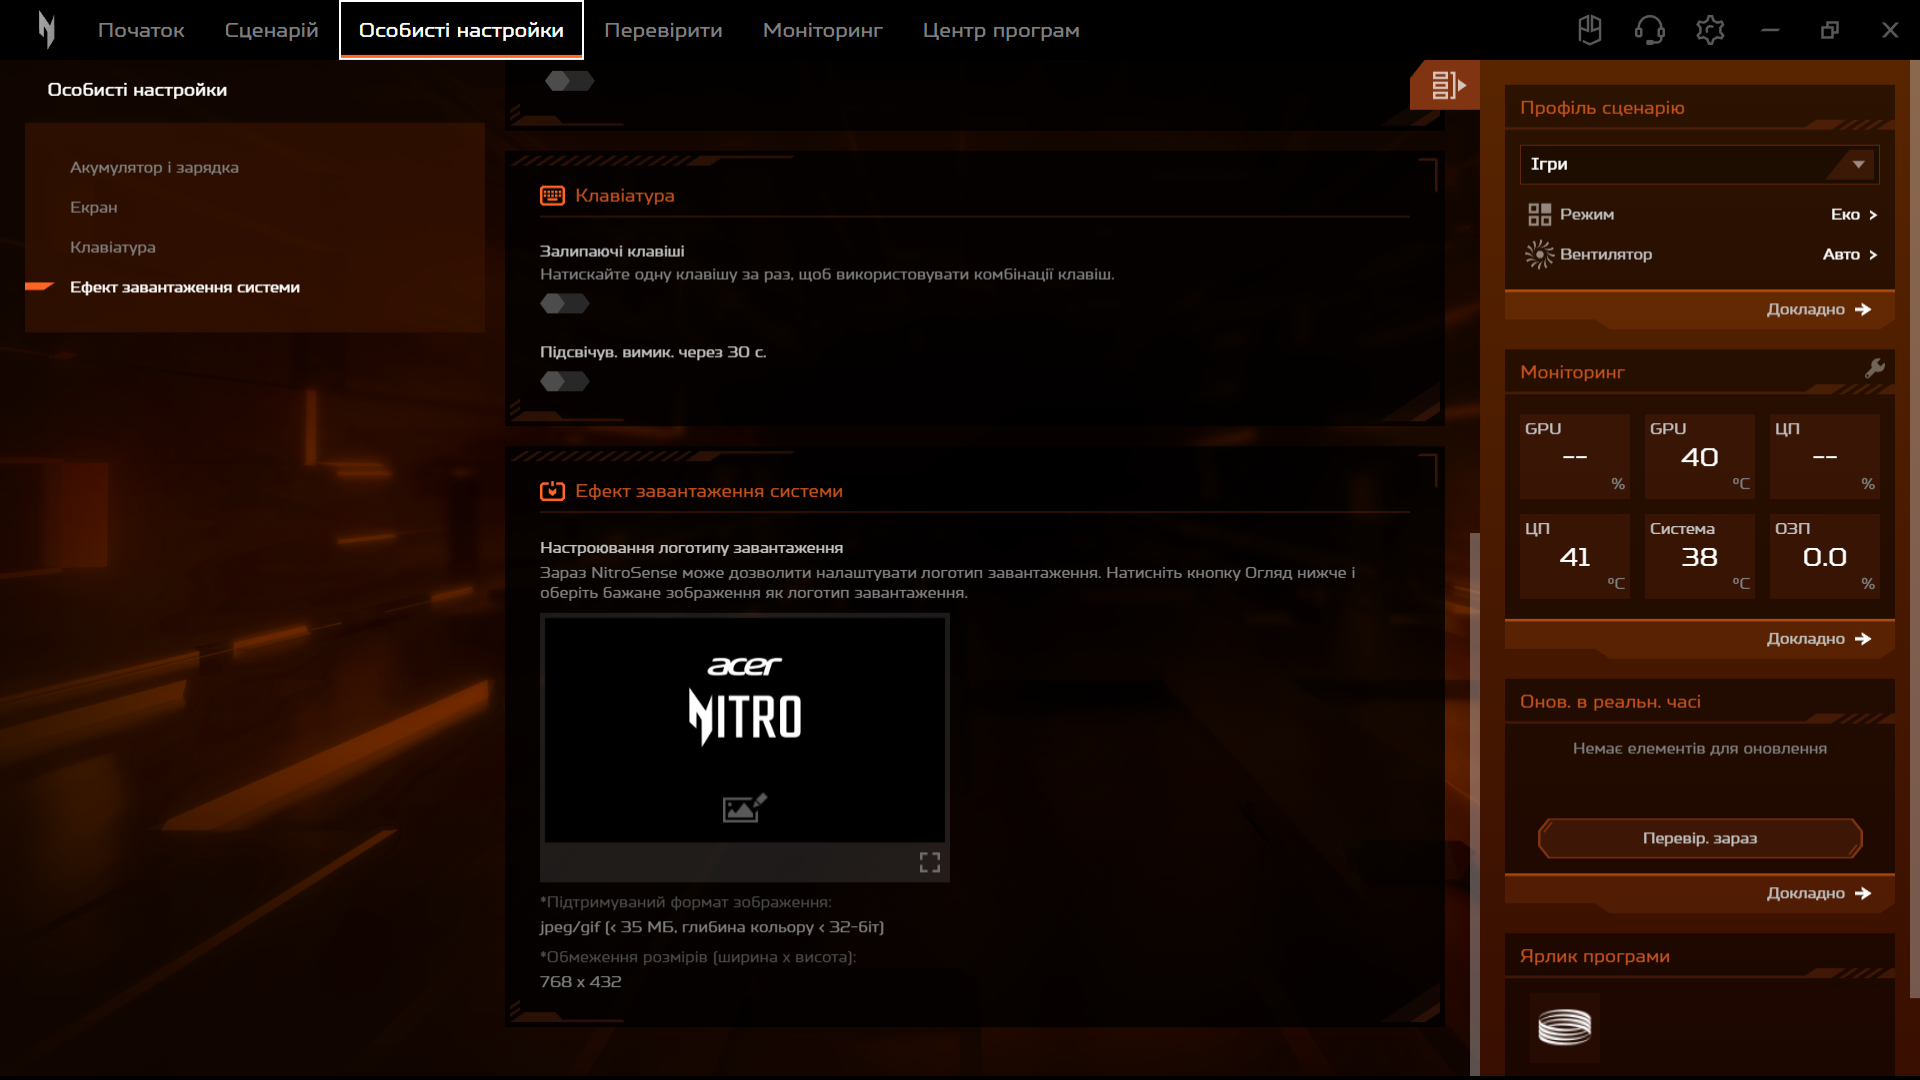Viewport: 1920px width, 1080px height.
Task: Click Докладно under Профіль сценарію
Action: click(1818, 309)
